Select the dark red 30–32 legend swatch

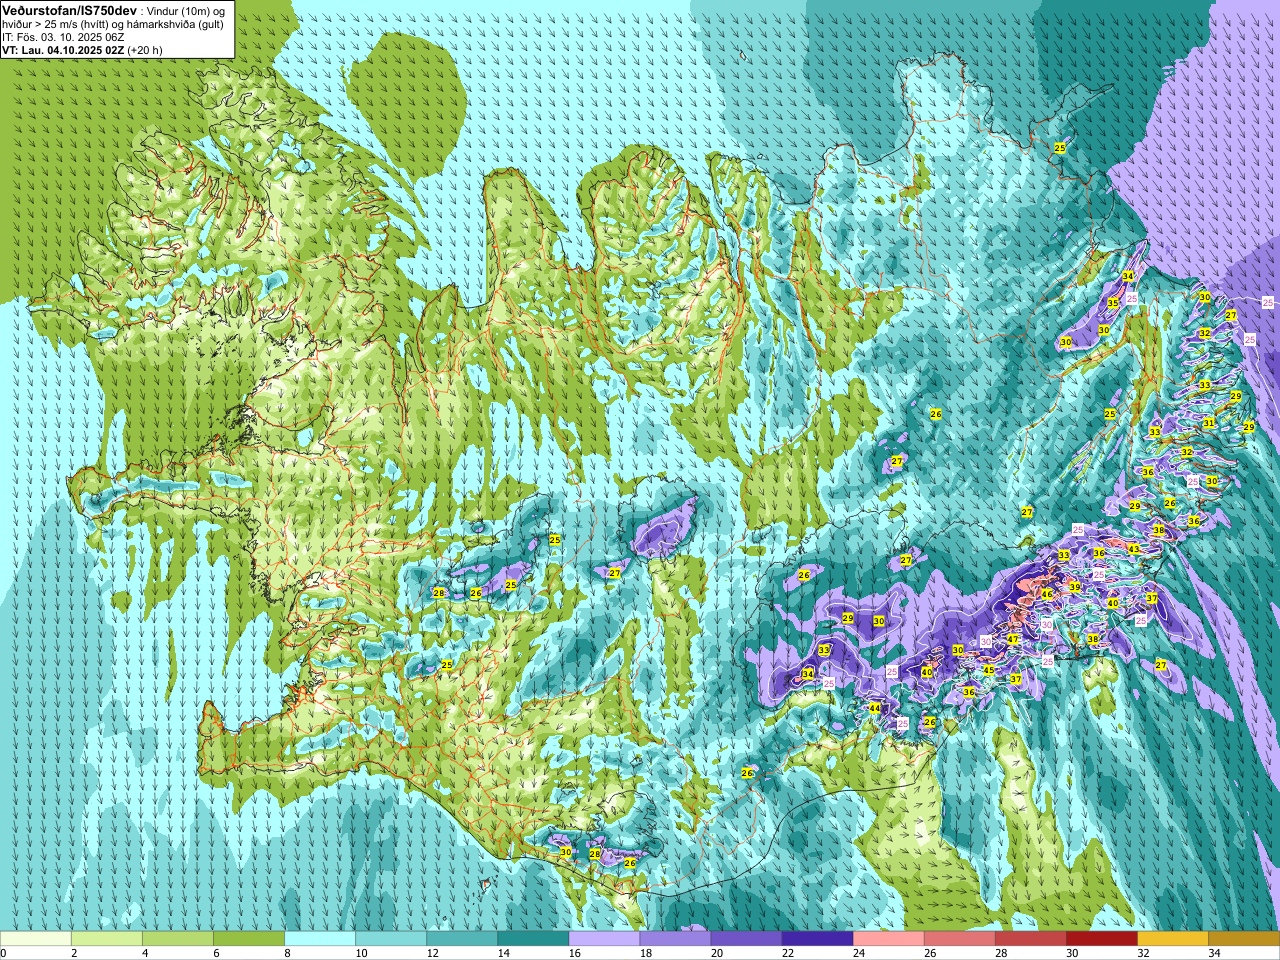coord(1100,939)
